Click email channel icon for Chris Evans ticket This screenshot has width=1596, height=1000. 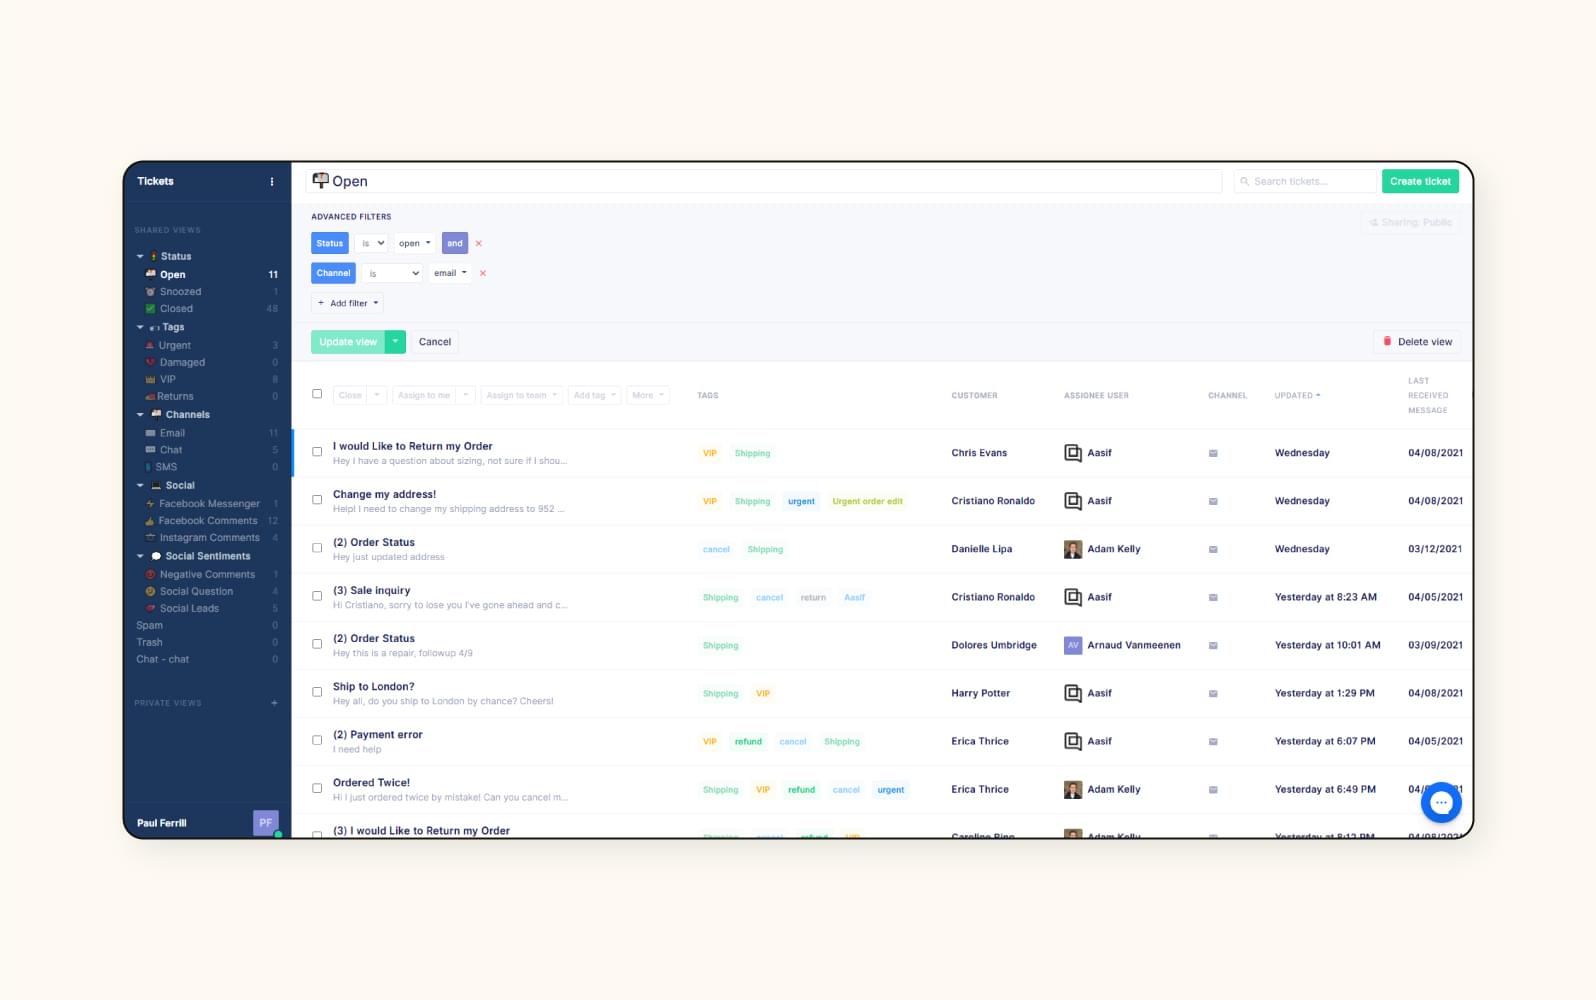[1213, 453]
